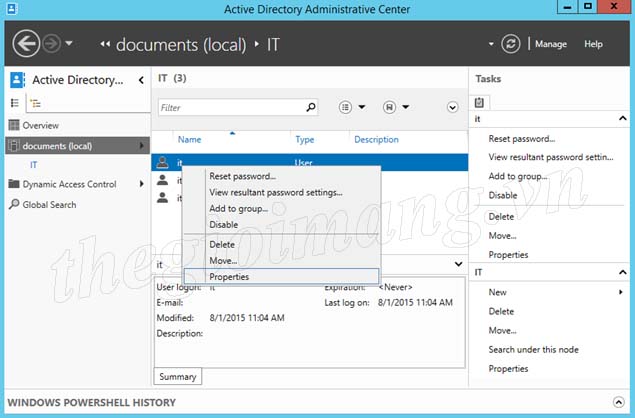The width and height of the screenshot is (635, 418).
Task: Click View resultant password settings in Tasks
Action: tap(551, 157)
